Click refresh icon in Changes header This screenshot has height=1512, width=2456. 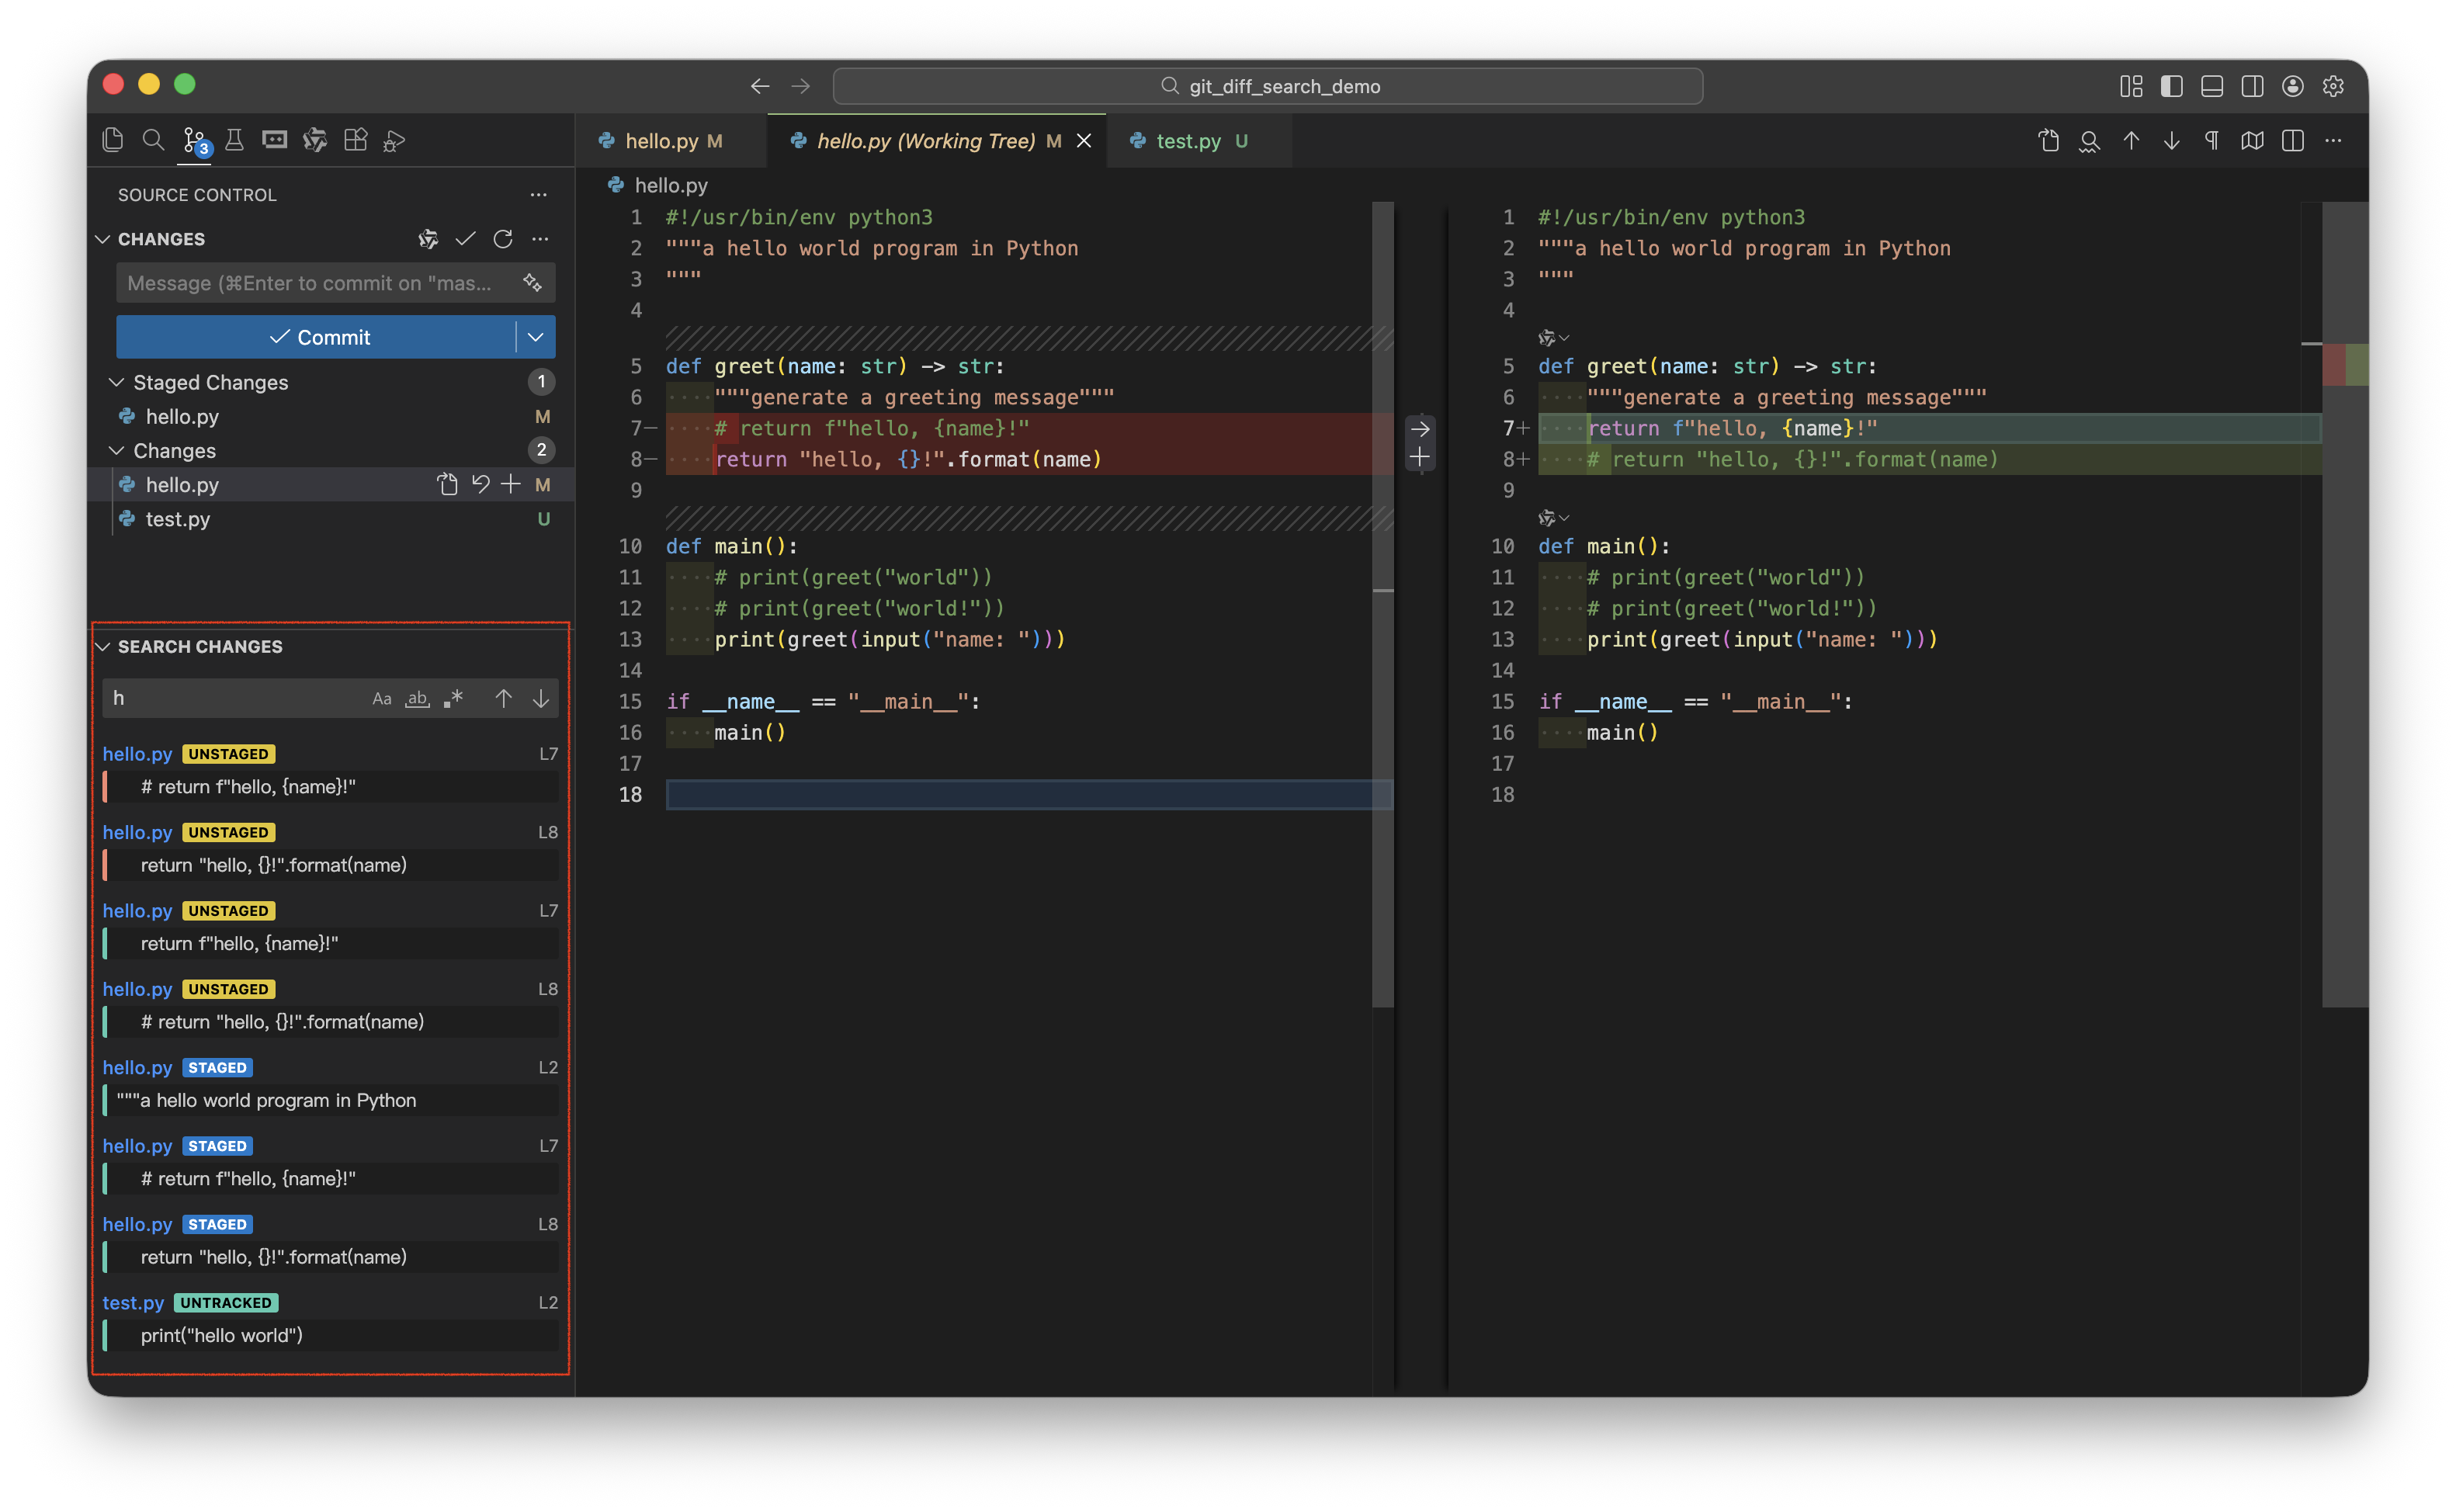click(503, 239)
